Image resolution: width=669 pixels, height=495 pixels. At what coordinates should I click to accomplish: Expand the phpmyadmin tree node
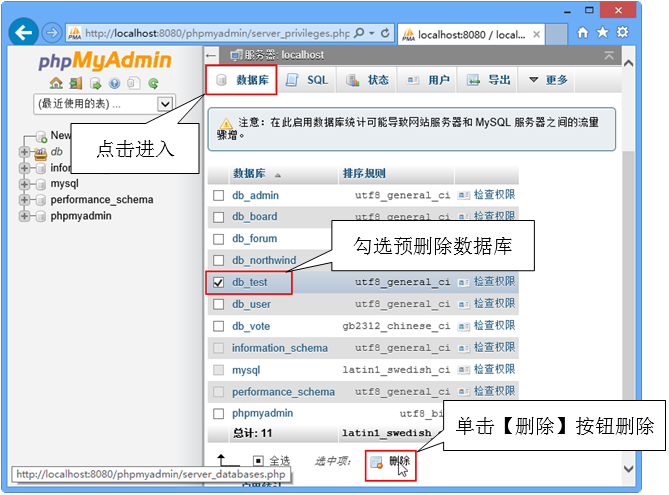click(24, 216)
